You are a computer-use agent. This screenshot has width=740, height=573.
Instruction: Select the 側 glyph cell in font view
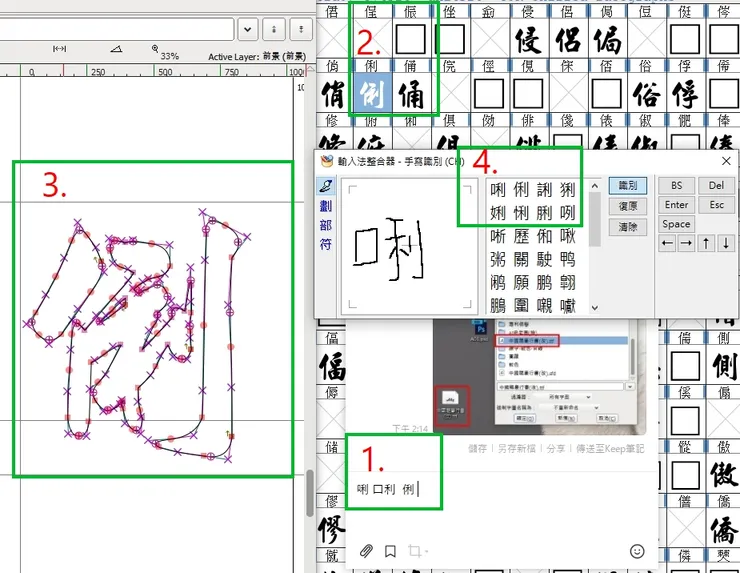point(723,365)
